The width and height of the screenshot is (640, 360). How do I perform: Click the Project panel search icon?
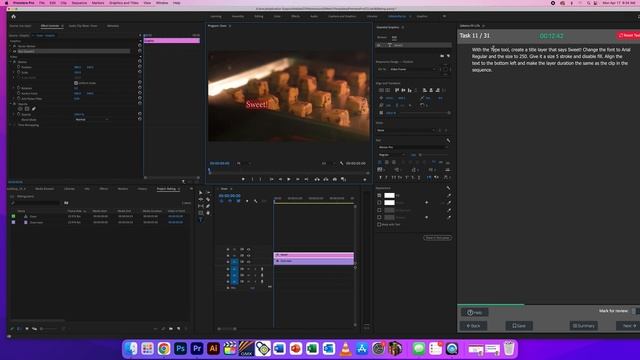(13, 203)
